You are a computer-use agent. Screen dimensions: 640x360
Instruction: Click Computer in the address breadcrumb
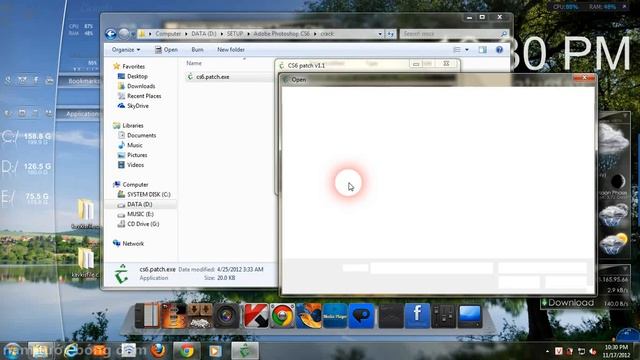[x=168, y=34]
